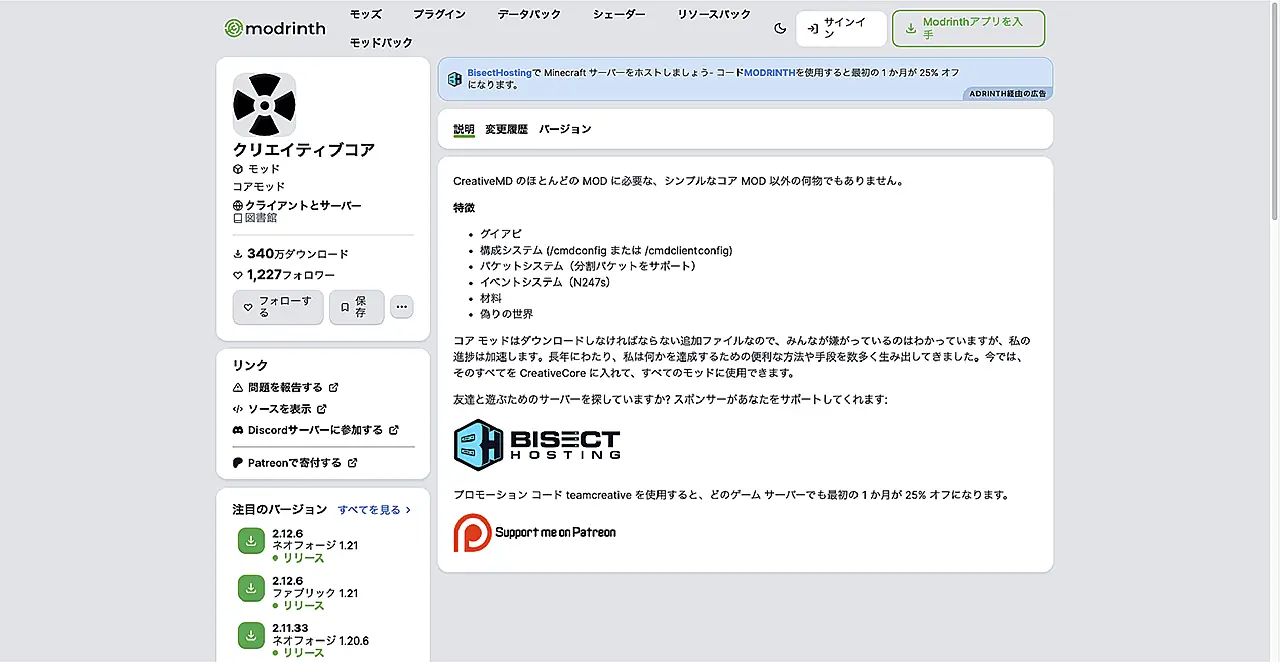Expand すべてを見る versions chevron link

374,509
